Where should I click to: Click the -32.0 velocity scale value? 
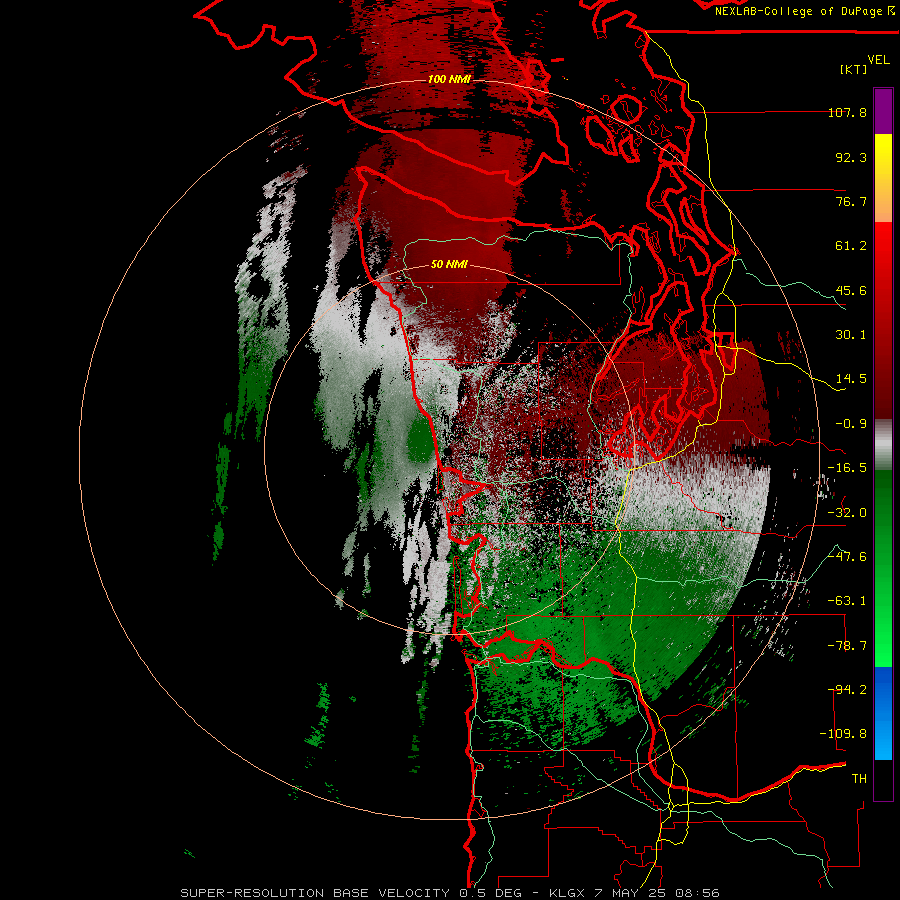pyautogui.click(x=847, y=513)
